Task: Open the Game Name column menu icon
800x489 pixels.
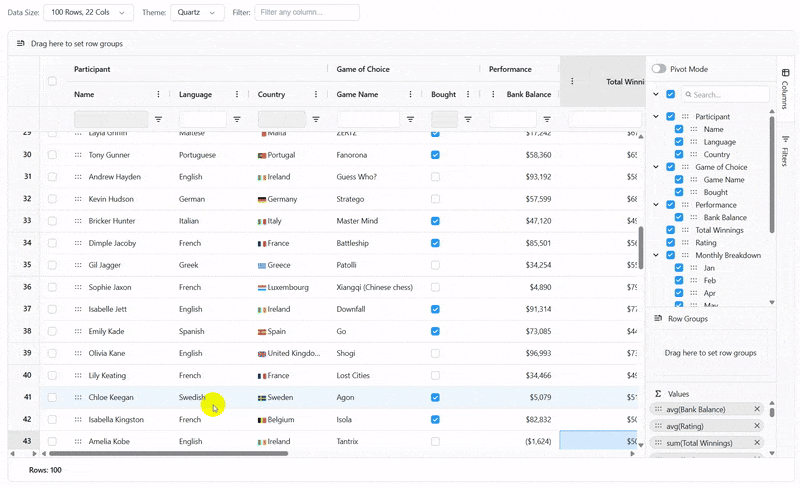Action: click(x=410, y=94)
